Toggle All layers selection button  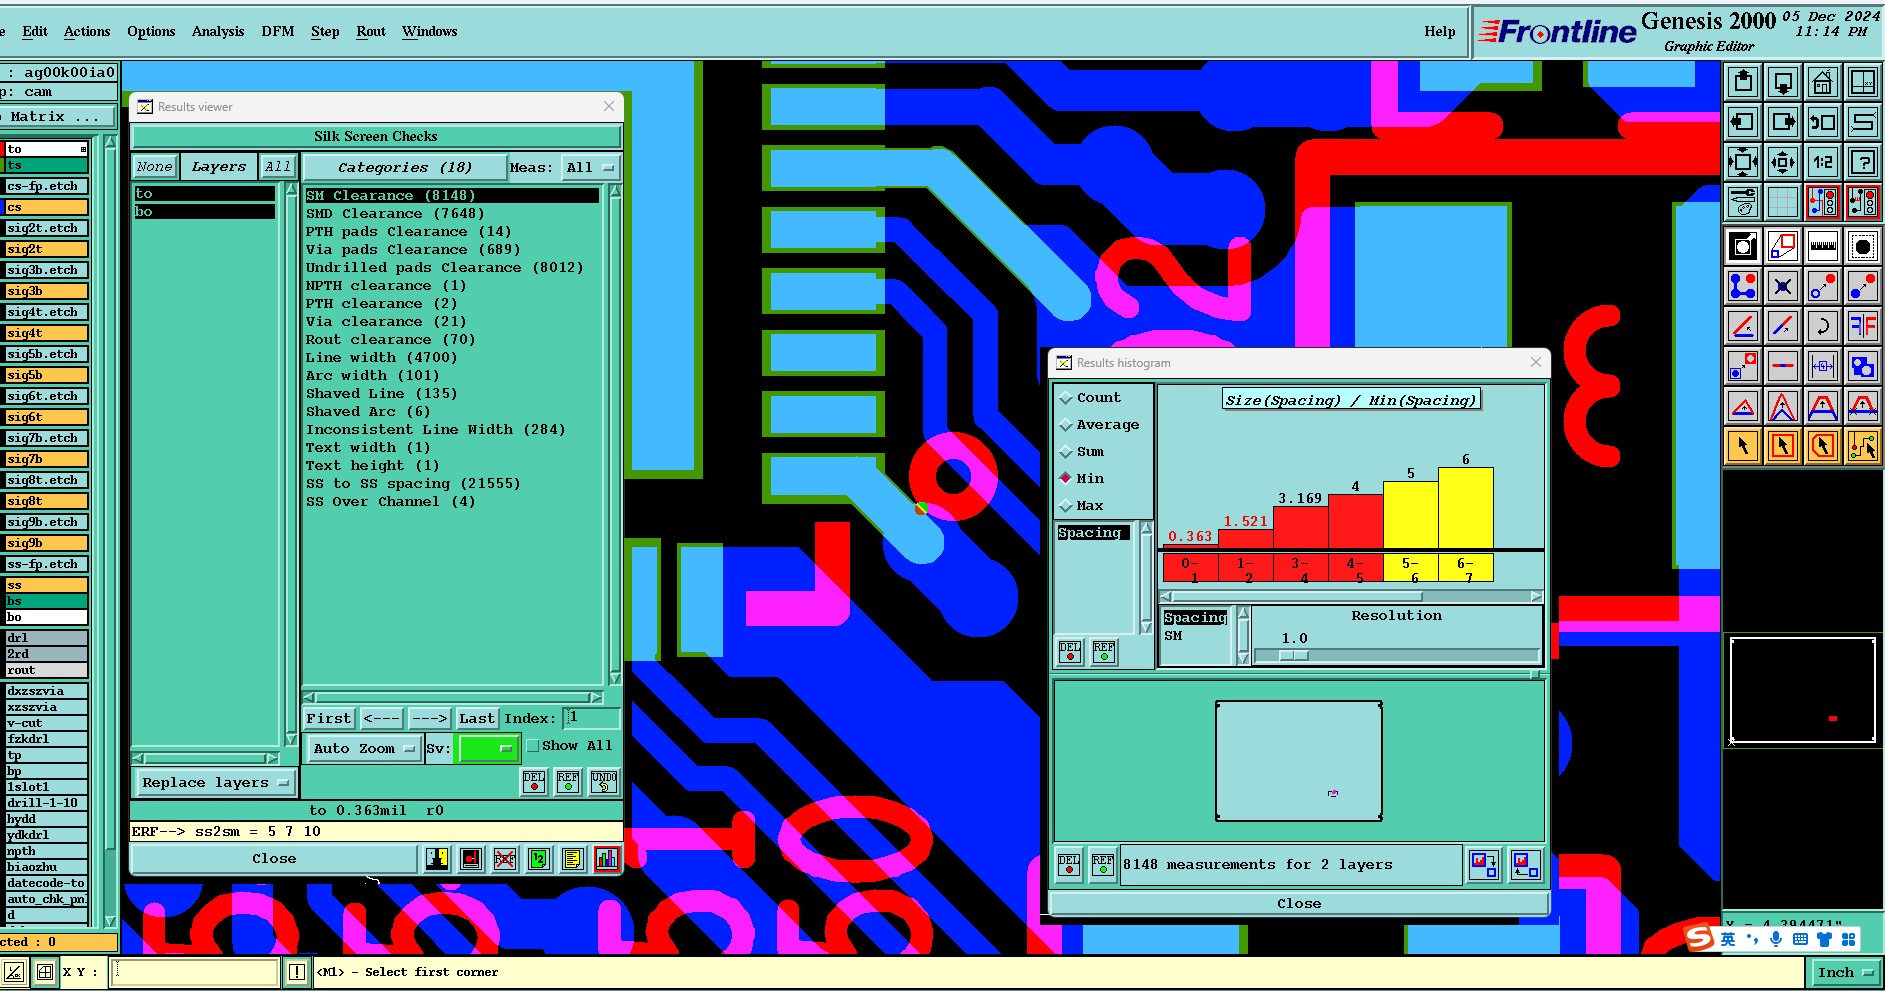coord(278,167)
